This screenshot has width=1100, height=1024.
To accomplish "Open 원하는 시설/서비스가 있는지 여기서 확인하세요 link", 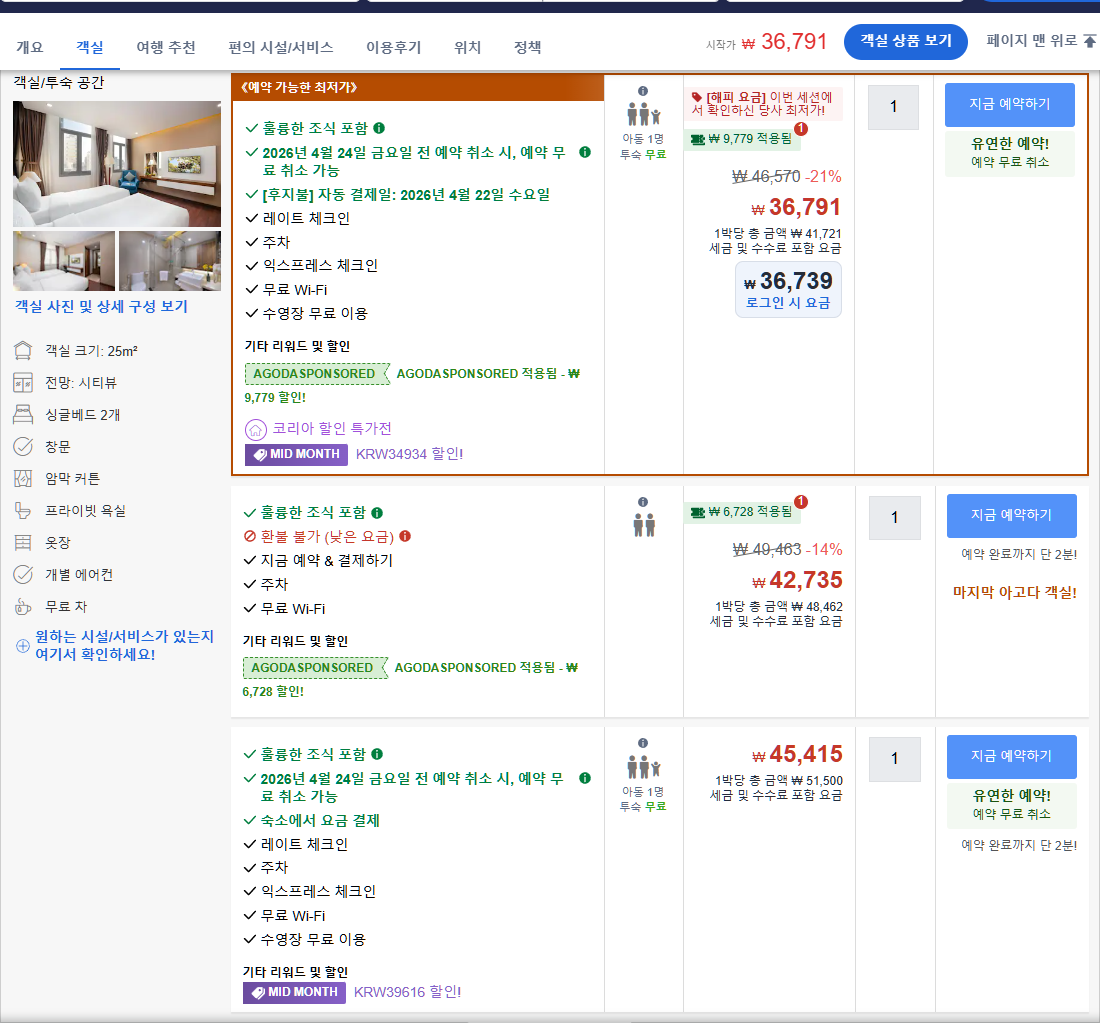I will [x=124, y=645].
